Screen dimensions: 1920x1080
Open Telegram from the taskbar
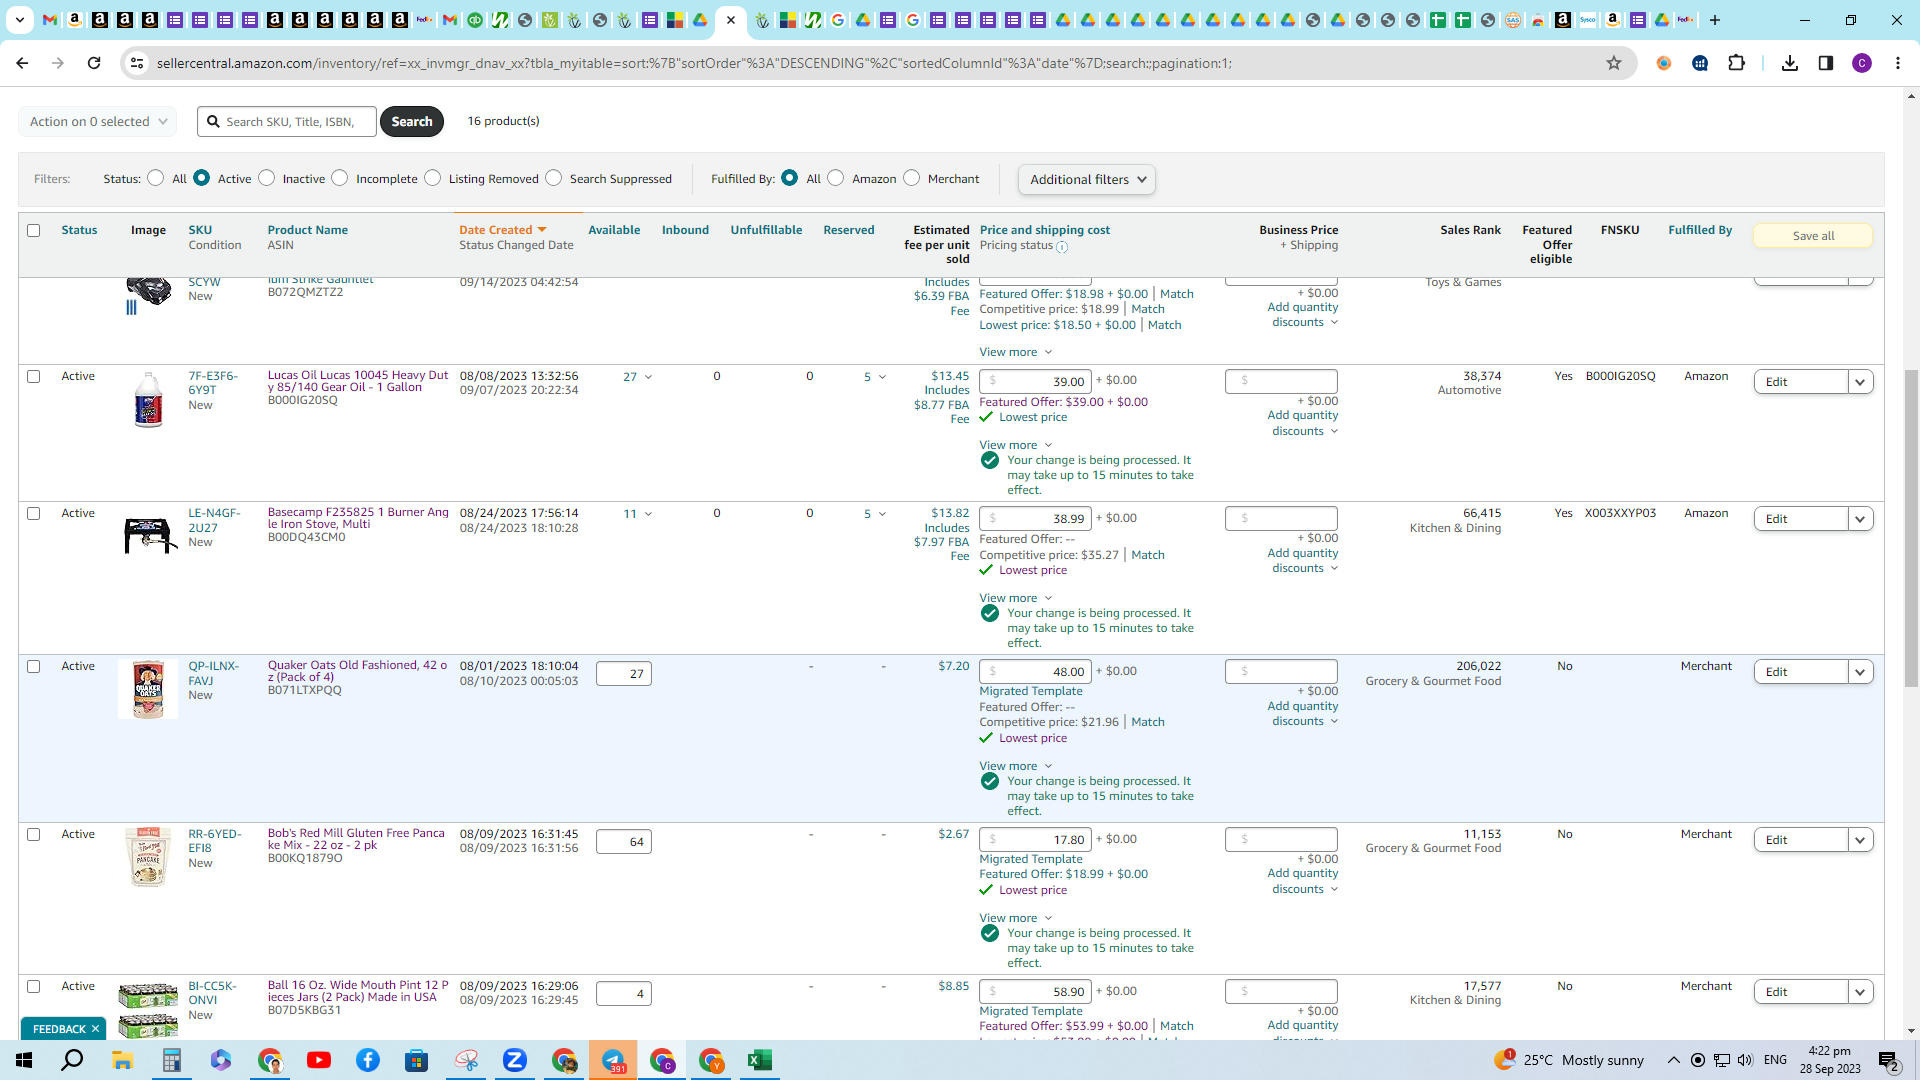coord(613,1060)
